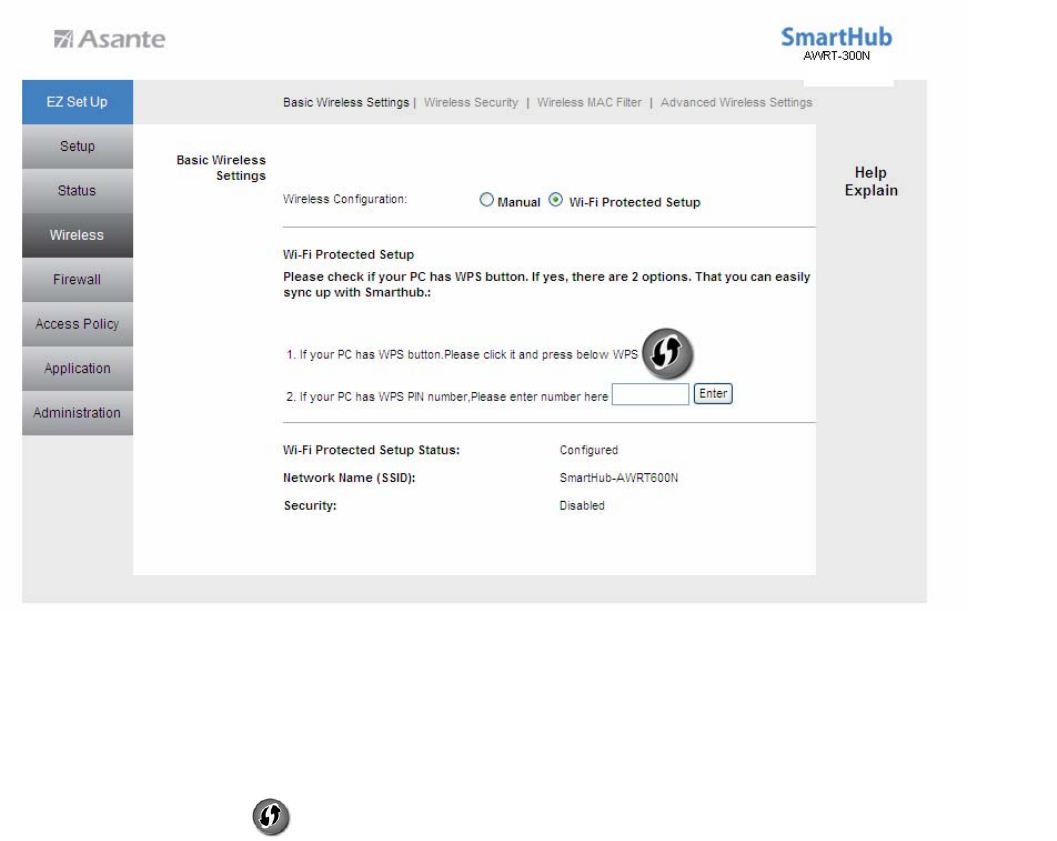The width and height of the screenshot is (1057, 841).
Task: Select the Manual radio button
Action: click(486, 199)
